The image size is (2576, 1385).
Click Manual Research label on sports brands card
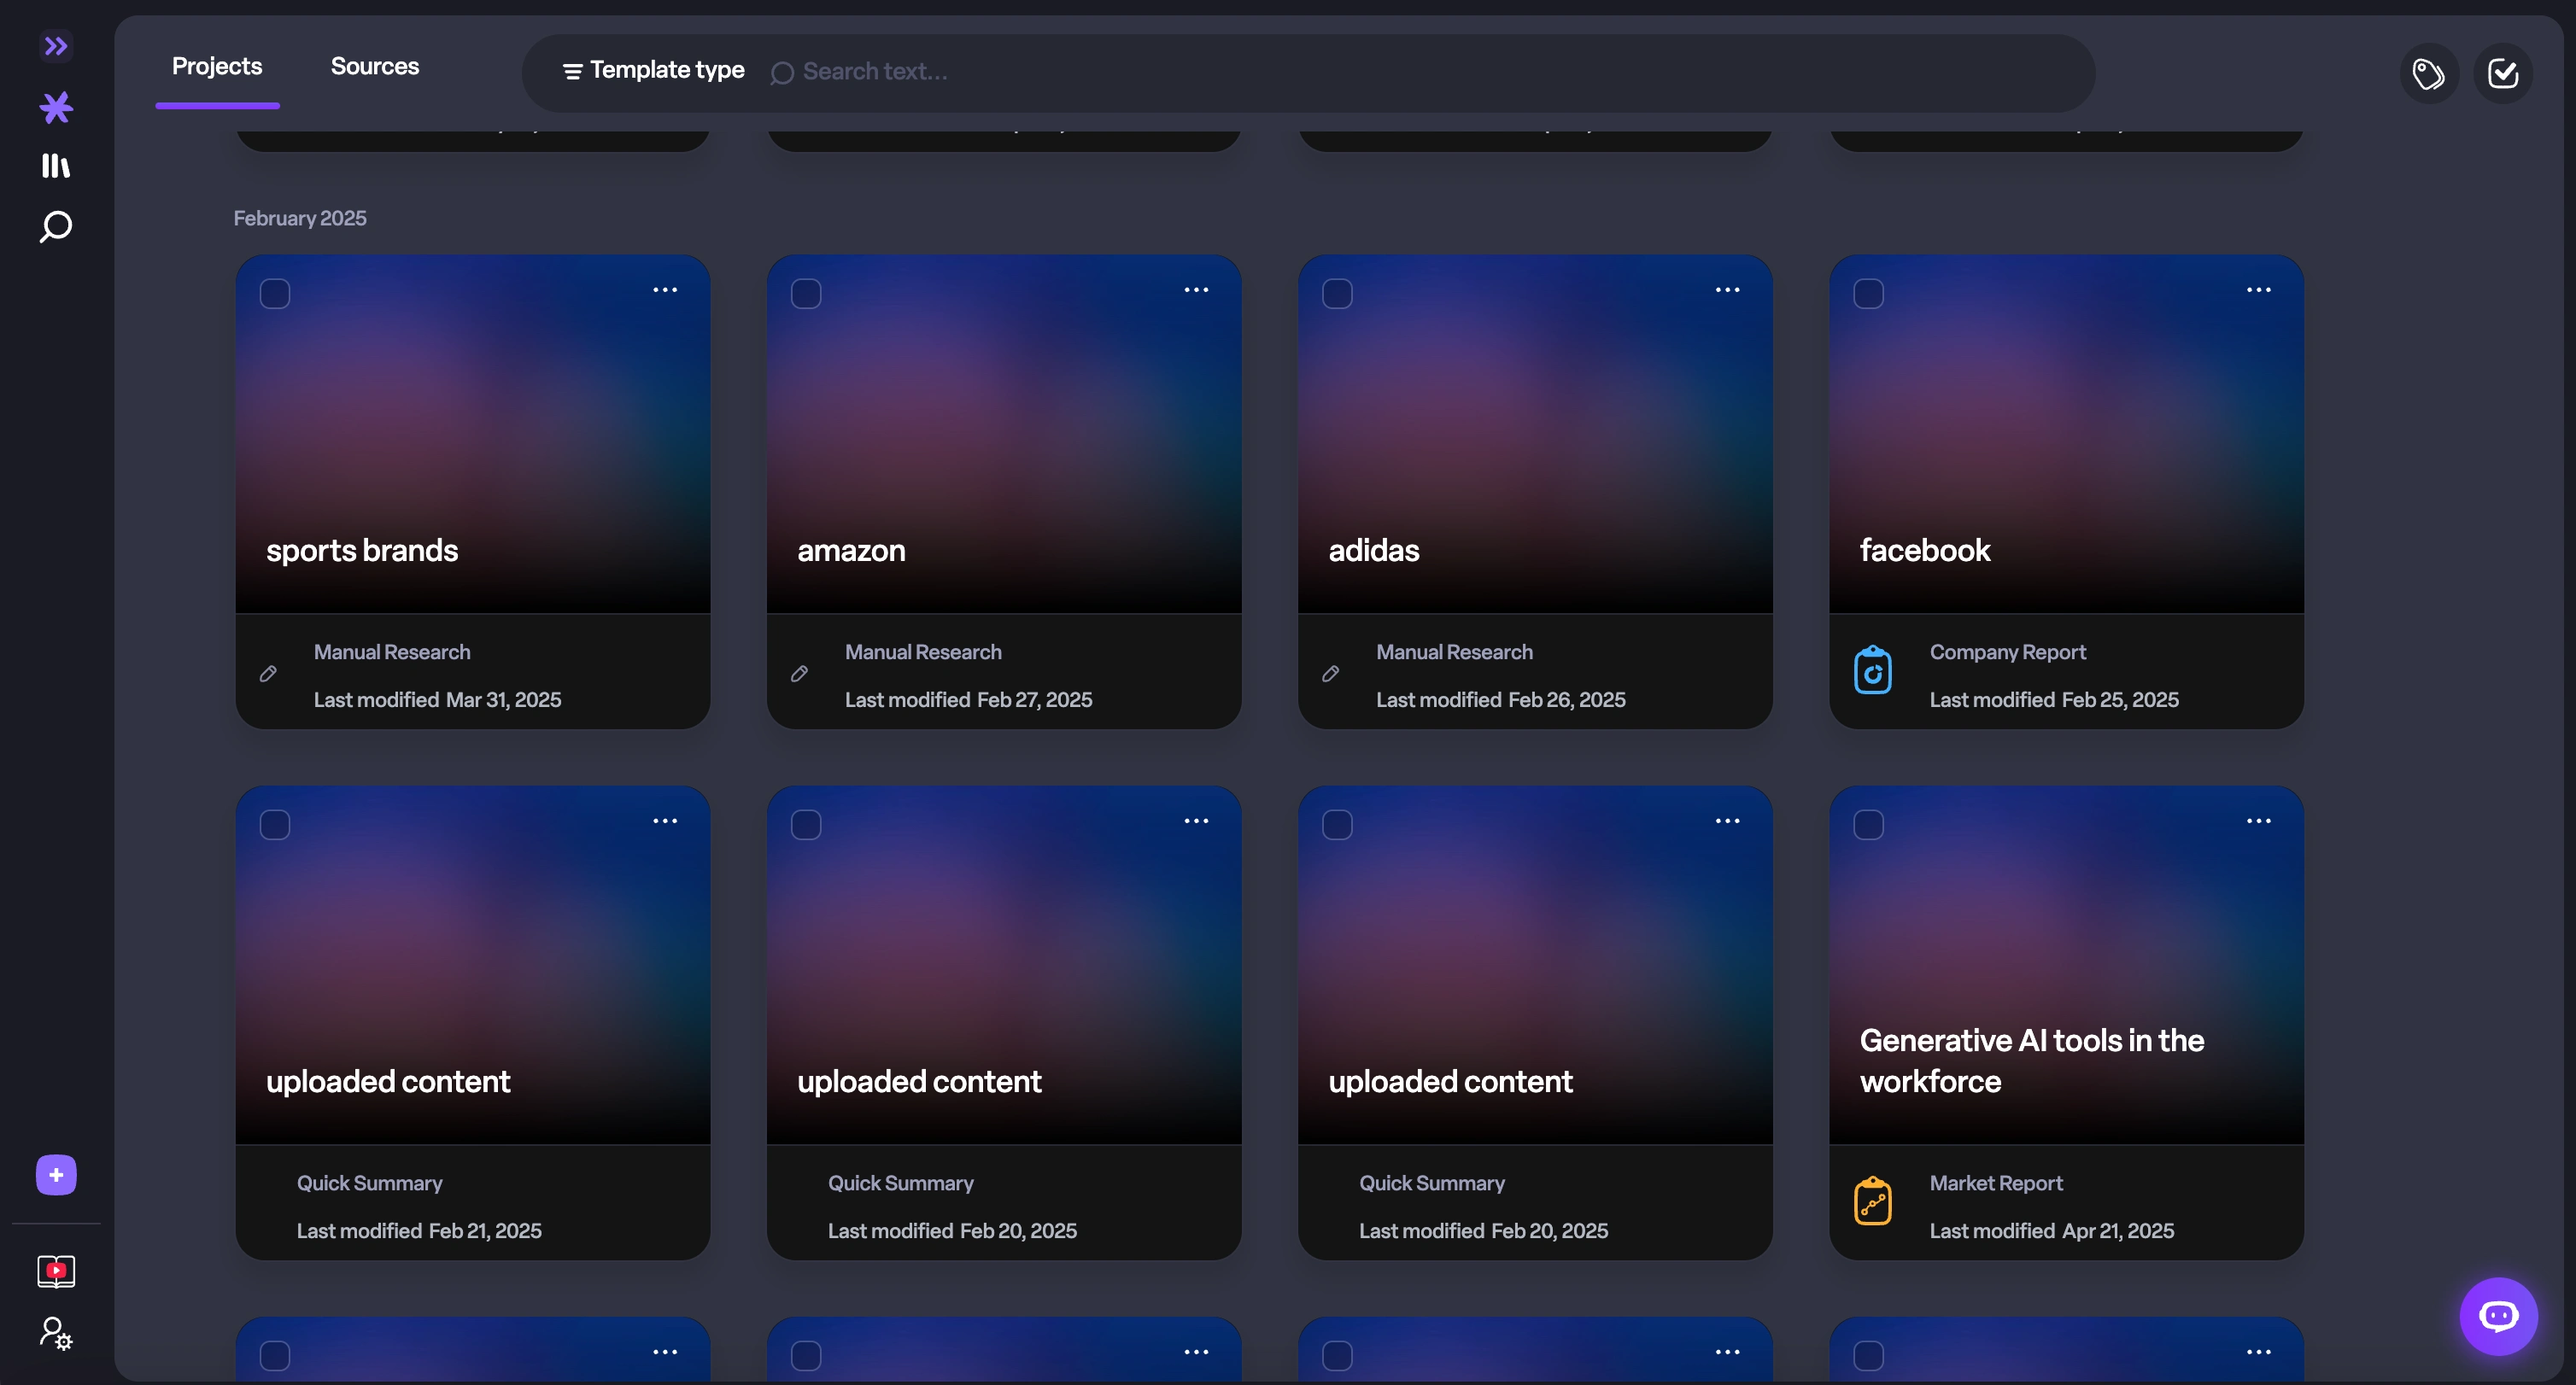click(392, 652)
